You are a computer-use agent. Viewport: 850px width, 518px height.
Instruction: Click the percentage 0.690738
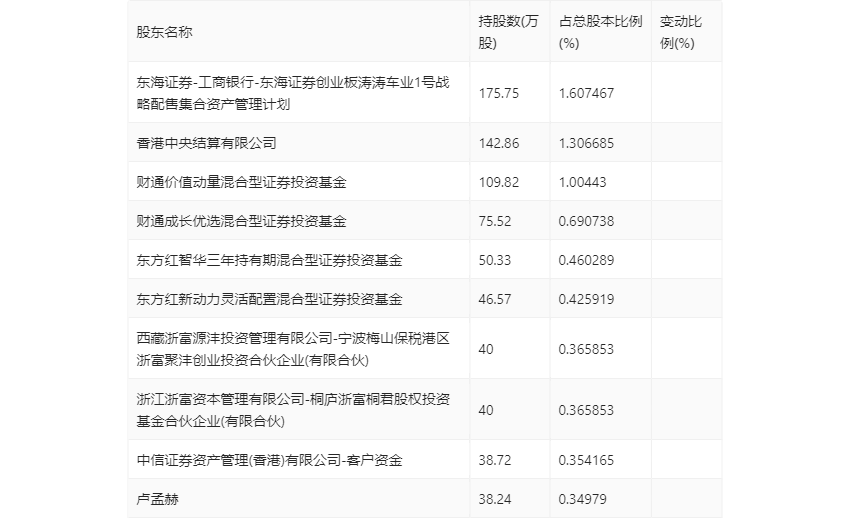click(586, 221)
